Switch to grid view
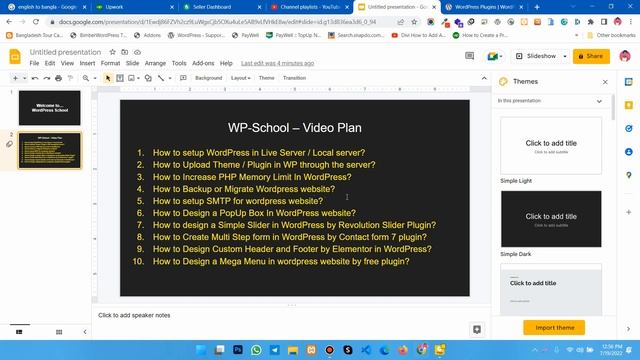640x360 pixels. tap(59, 332)
